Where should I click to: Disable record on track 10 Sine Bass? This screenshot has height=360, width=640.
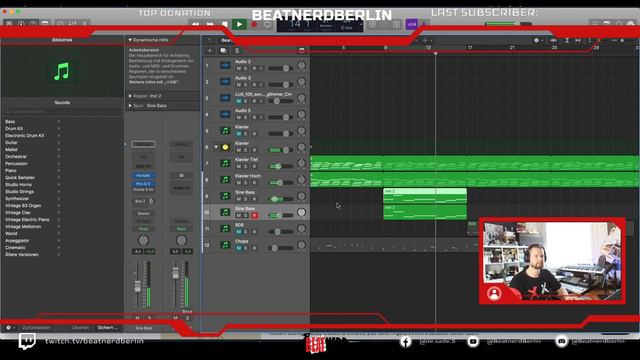254,216
